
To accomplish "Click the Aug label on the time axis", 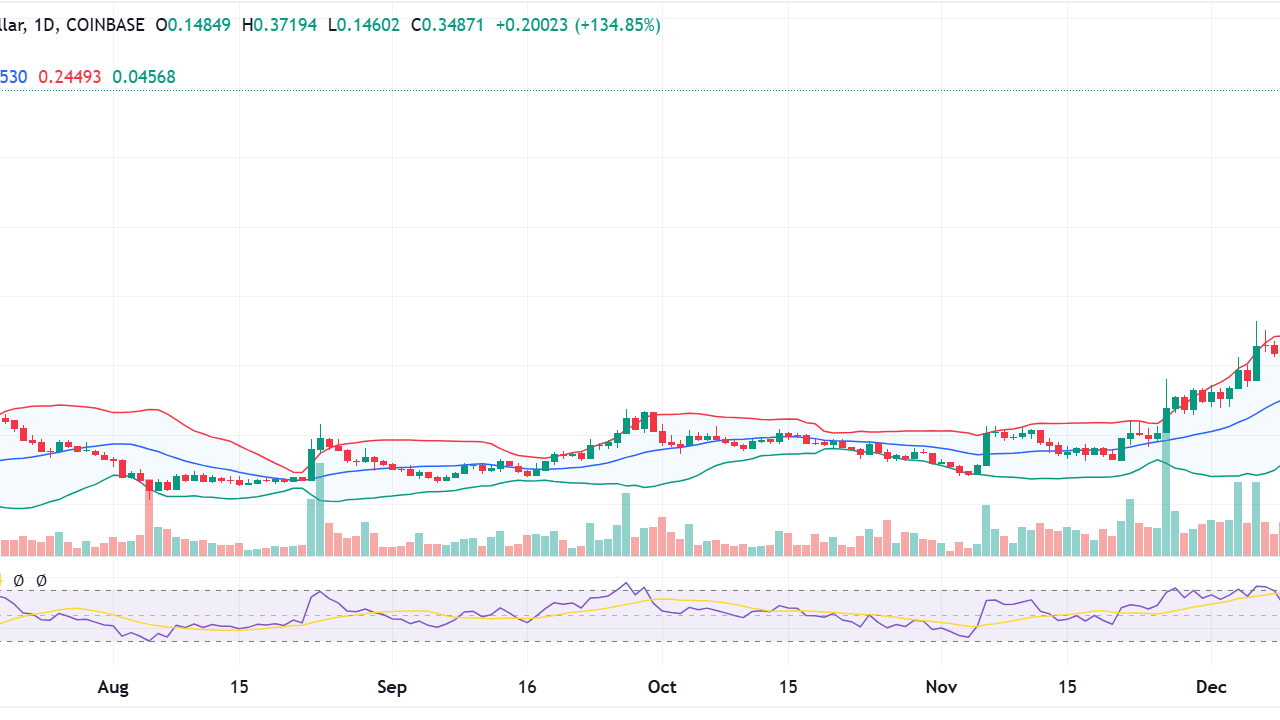I will click(113, 687).
